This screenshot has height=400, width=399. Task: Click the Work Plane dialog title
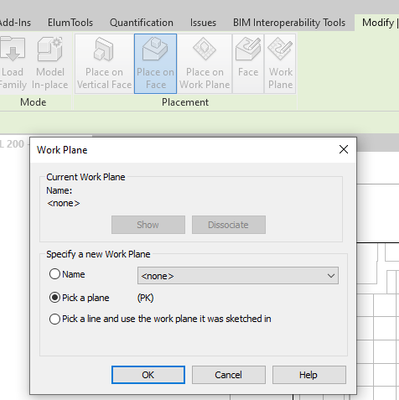coord(62,150)
